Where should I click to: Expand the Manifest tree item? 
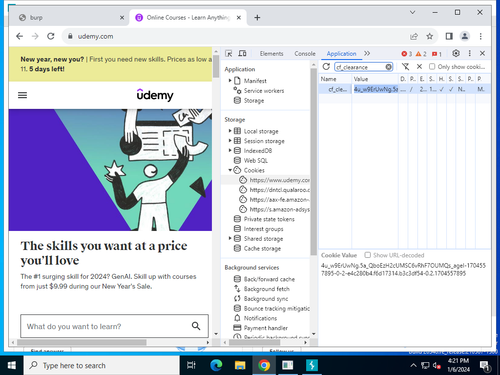pos(230,81)
